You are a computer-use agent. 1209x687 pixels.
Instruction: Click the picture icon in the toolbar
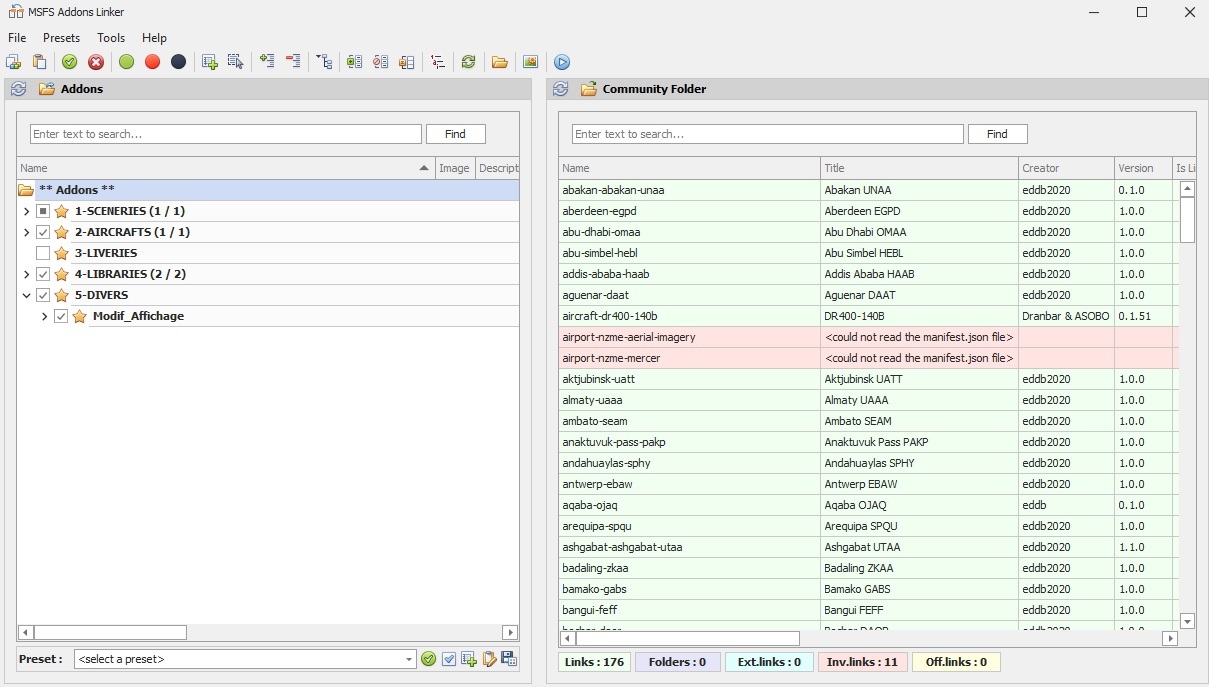click(x=530, y=62)
